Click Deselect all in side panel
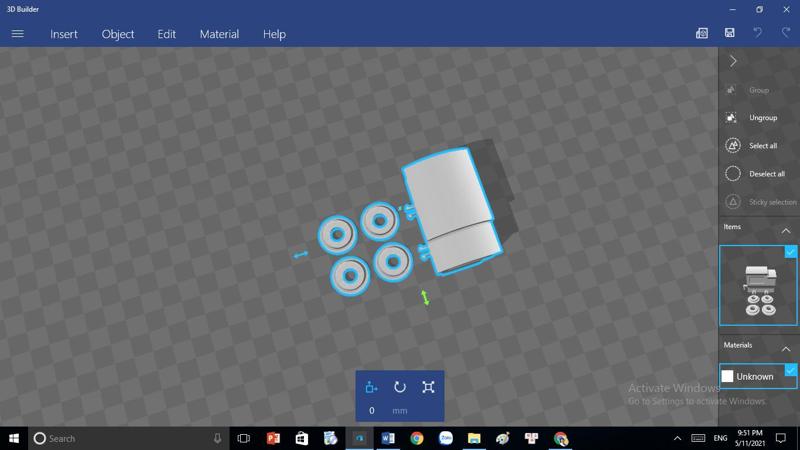Screen dimensions: 800x450 pos(755,173)
